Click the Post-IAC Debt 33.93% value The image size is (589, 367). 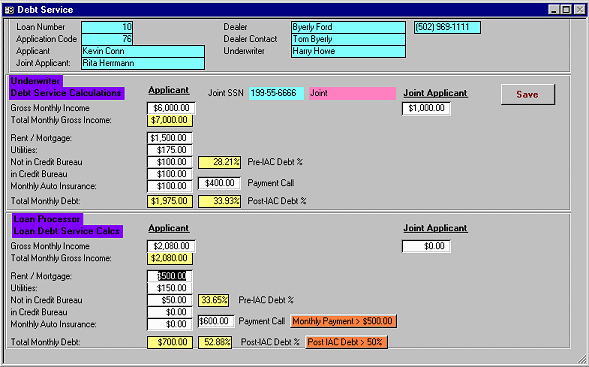(x=219, y=201)
